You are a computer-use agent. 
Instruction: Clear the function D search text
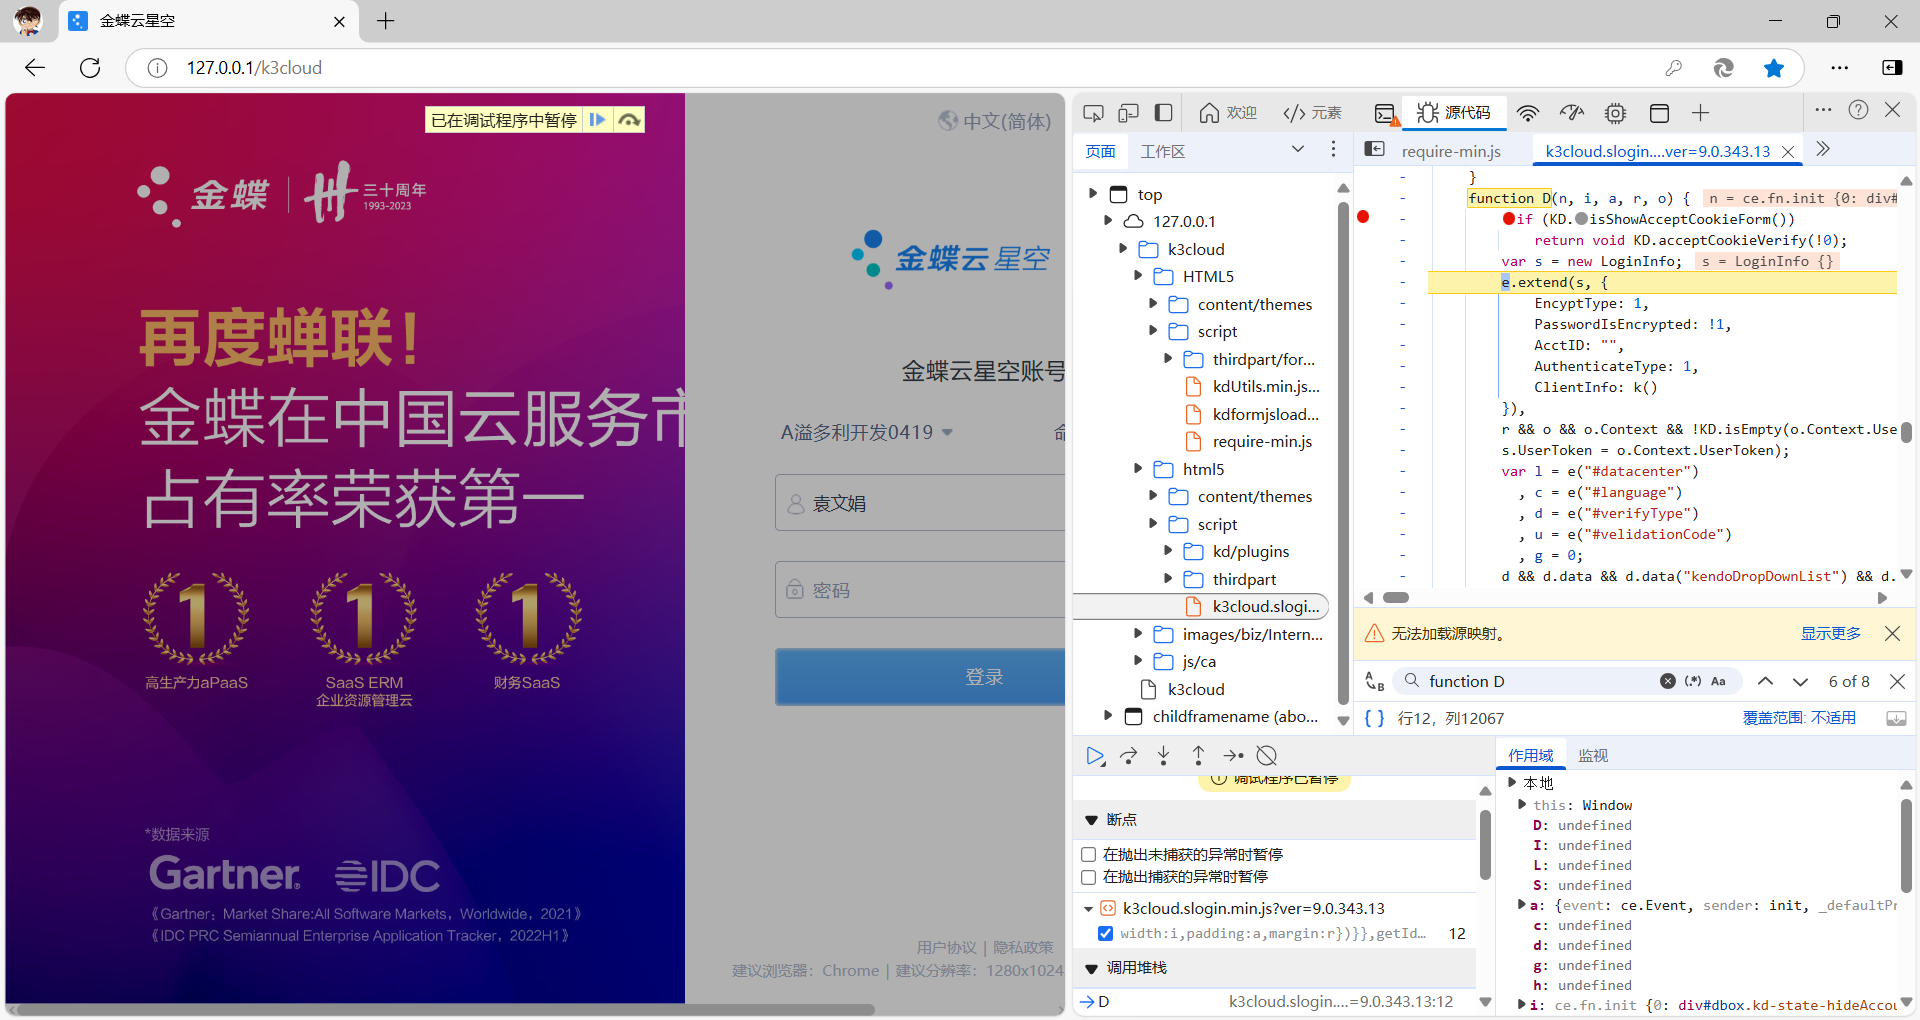point(1668,681)
